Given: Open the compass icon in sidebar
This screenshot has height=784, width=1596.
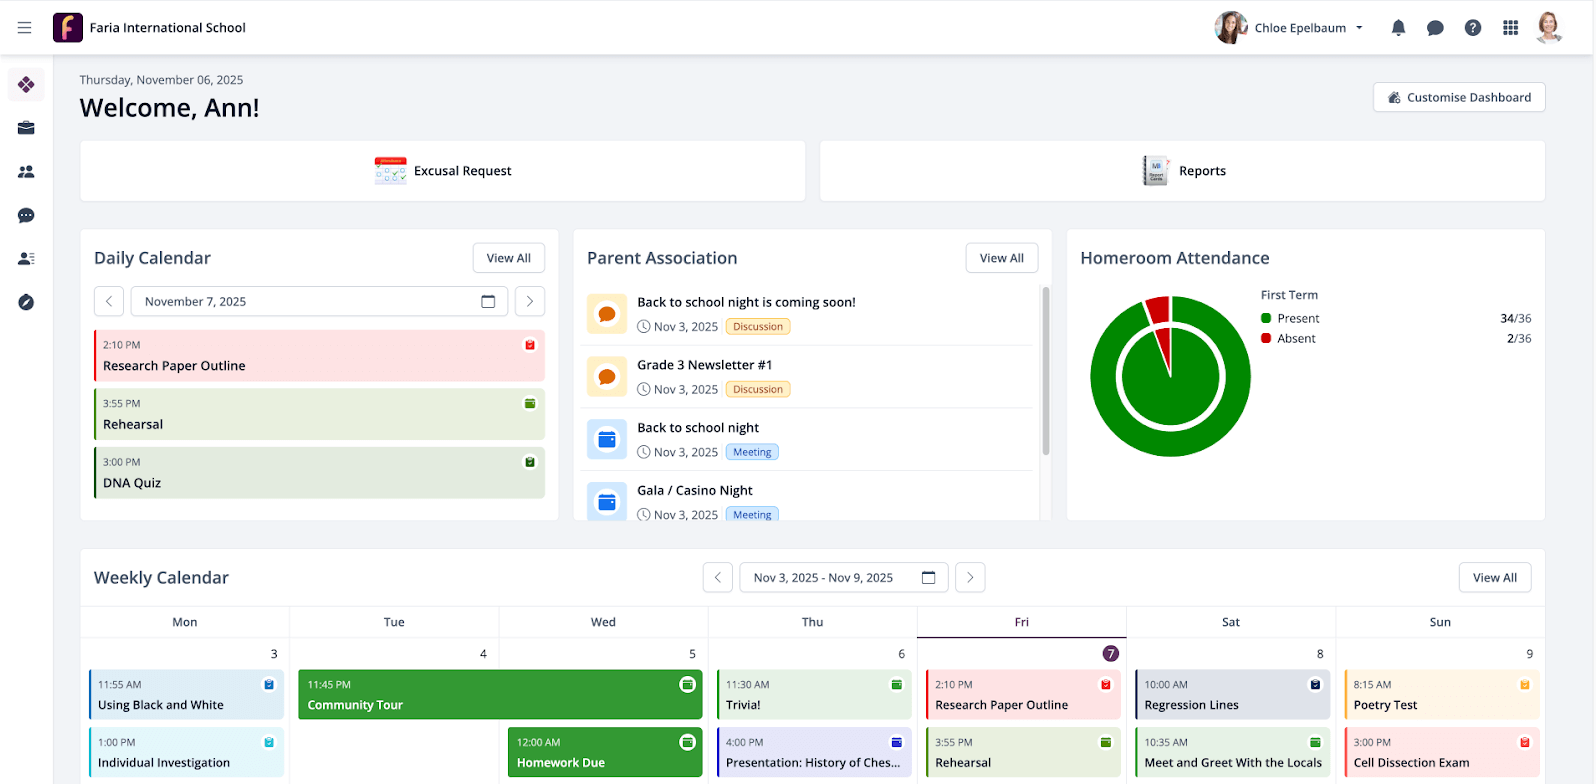Looking at the screenshot, I should coord(26,302).
